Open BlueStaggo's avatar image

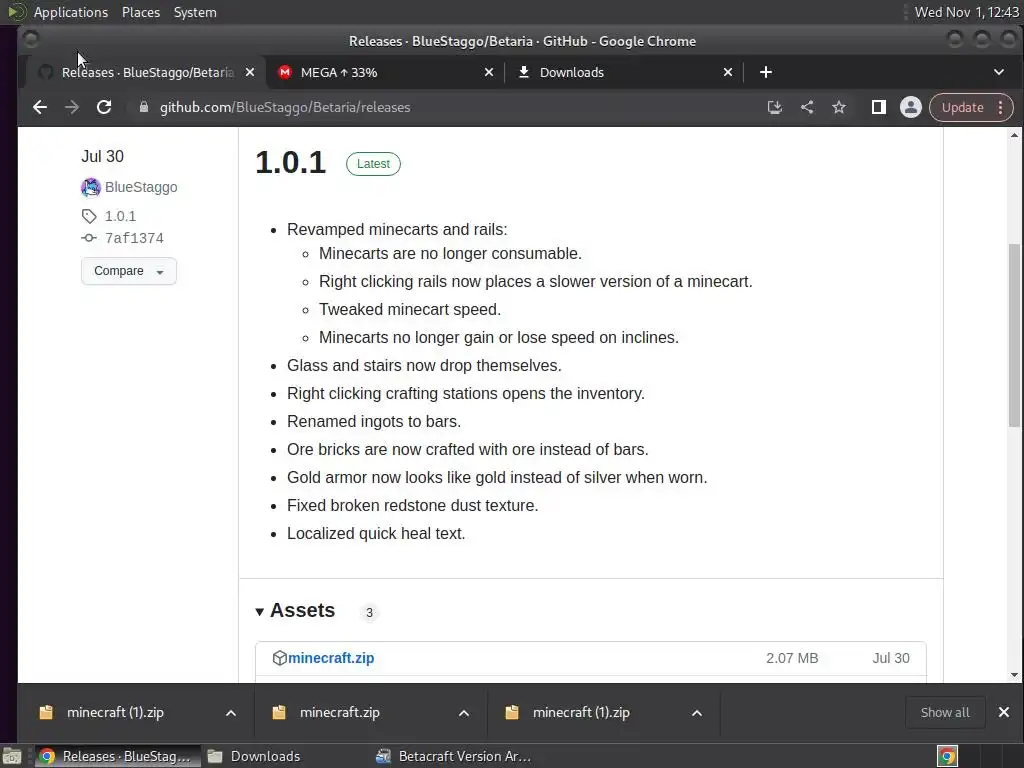click(x=90, y=187)
